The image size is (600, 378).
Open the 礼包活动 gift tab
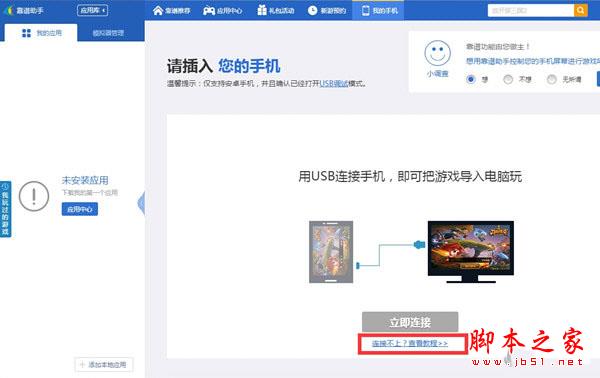(276, 10)
